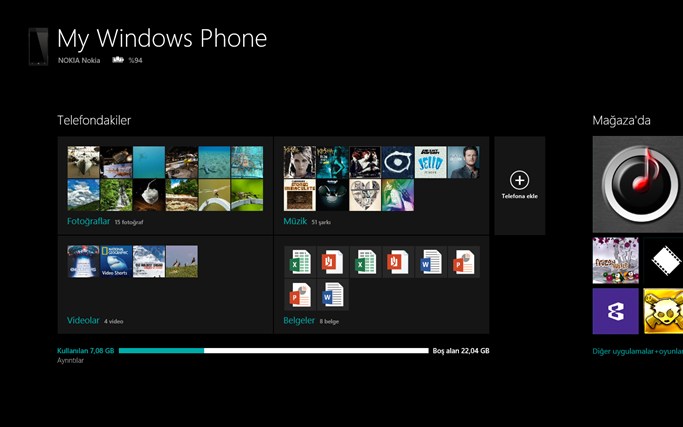Open the heart collage album cover
Screen dimensions: 683x427
[x=365, y=195]
